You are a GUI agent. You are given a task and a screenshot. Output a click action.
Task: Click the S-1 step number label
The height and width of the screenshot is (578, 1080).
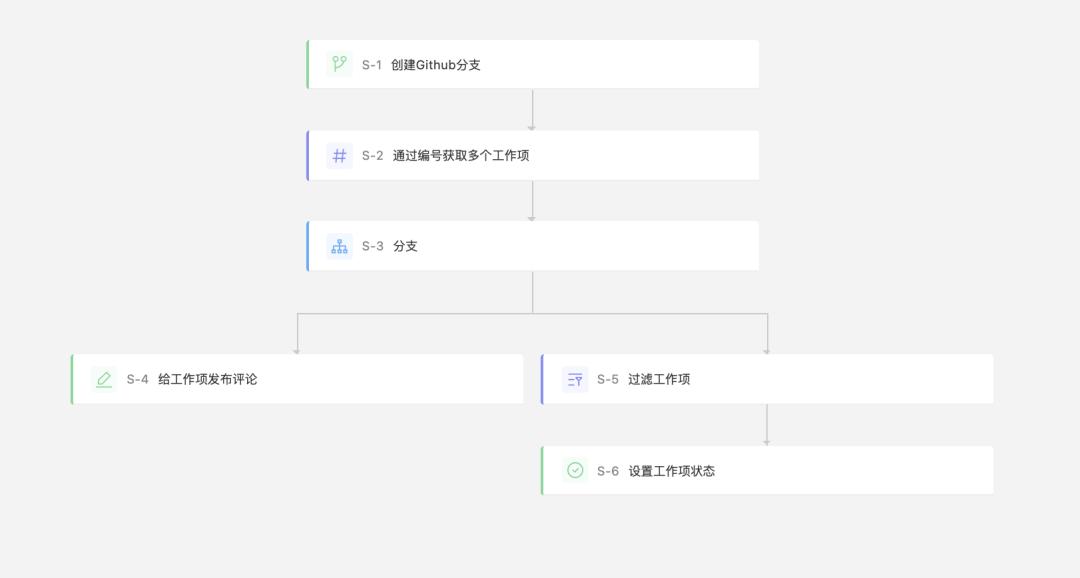tap(372, 65)
